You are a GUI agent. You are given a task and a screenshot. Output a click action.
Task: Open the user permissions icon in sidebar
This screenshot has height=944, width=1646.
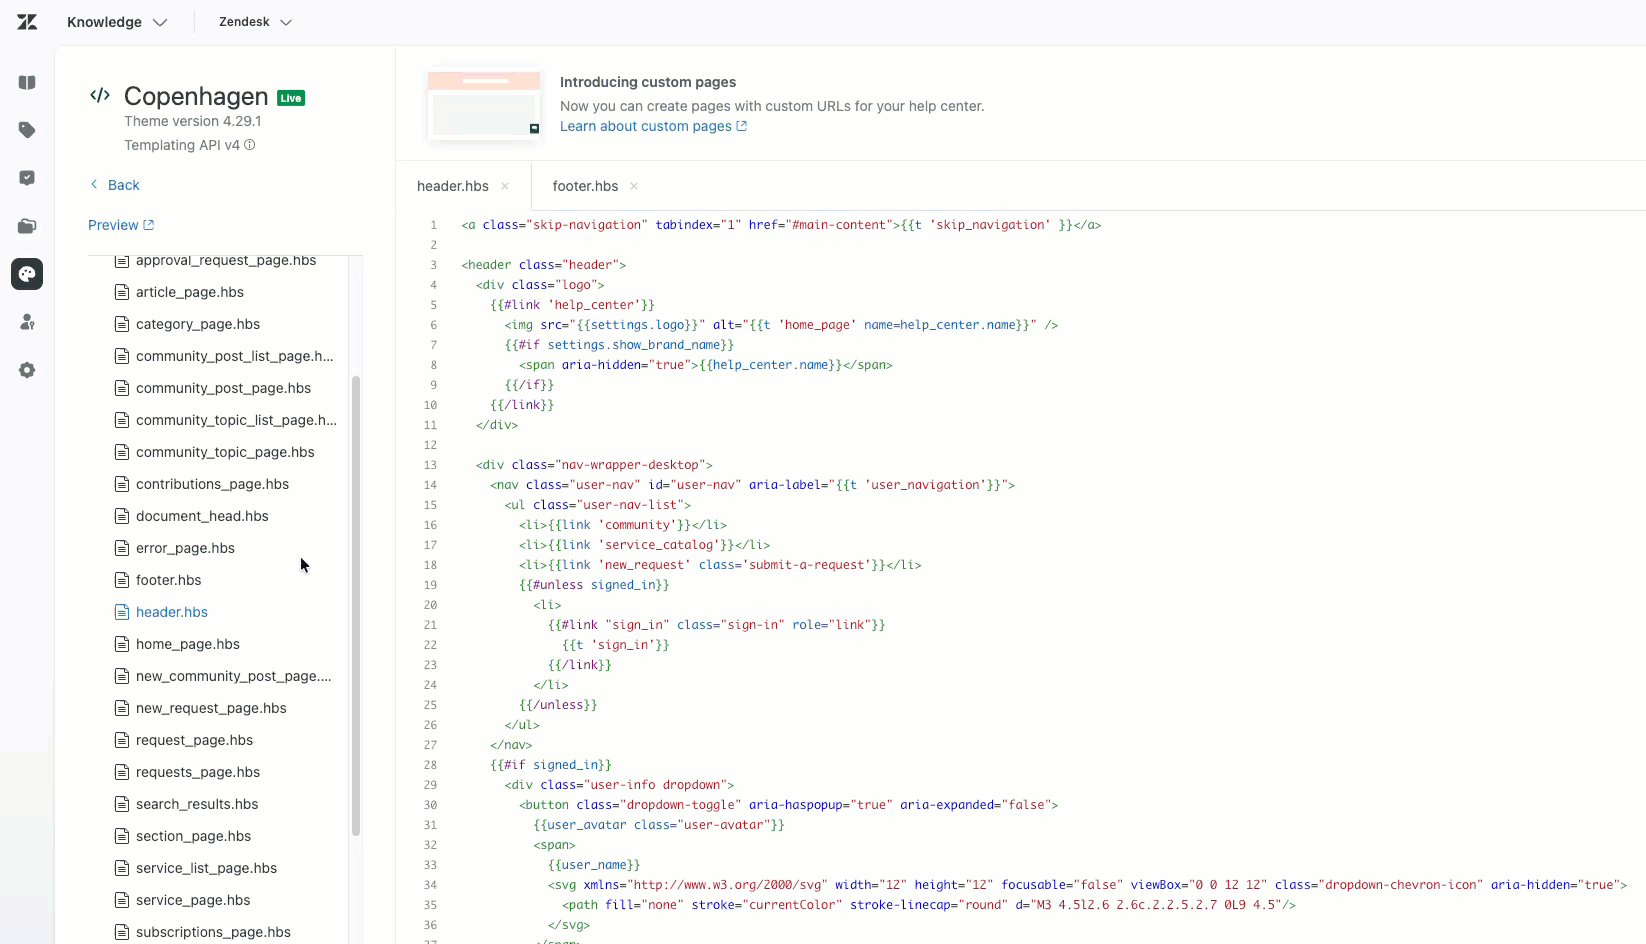click(x=27, y=322)
